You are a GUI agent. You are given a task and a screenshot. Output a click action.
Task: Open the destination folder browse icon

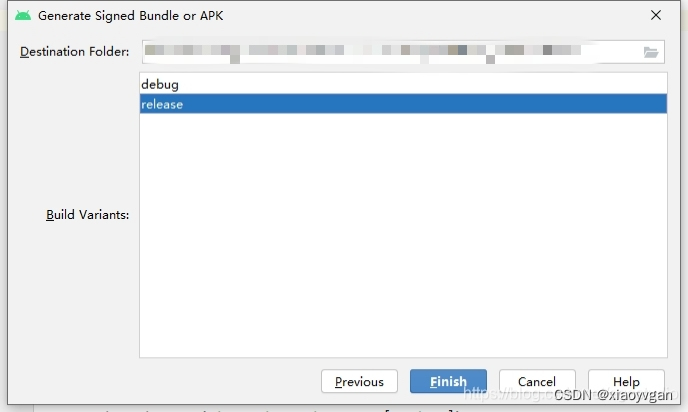(651, 52)
